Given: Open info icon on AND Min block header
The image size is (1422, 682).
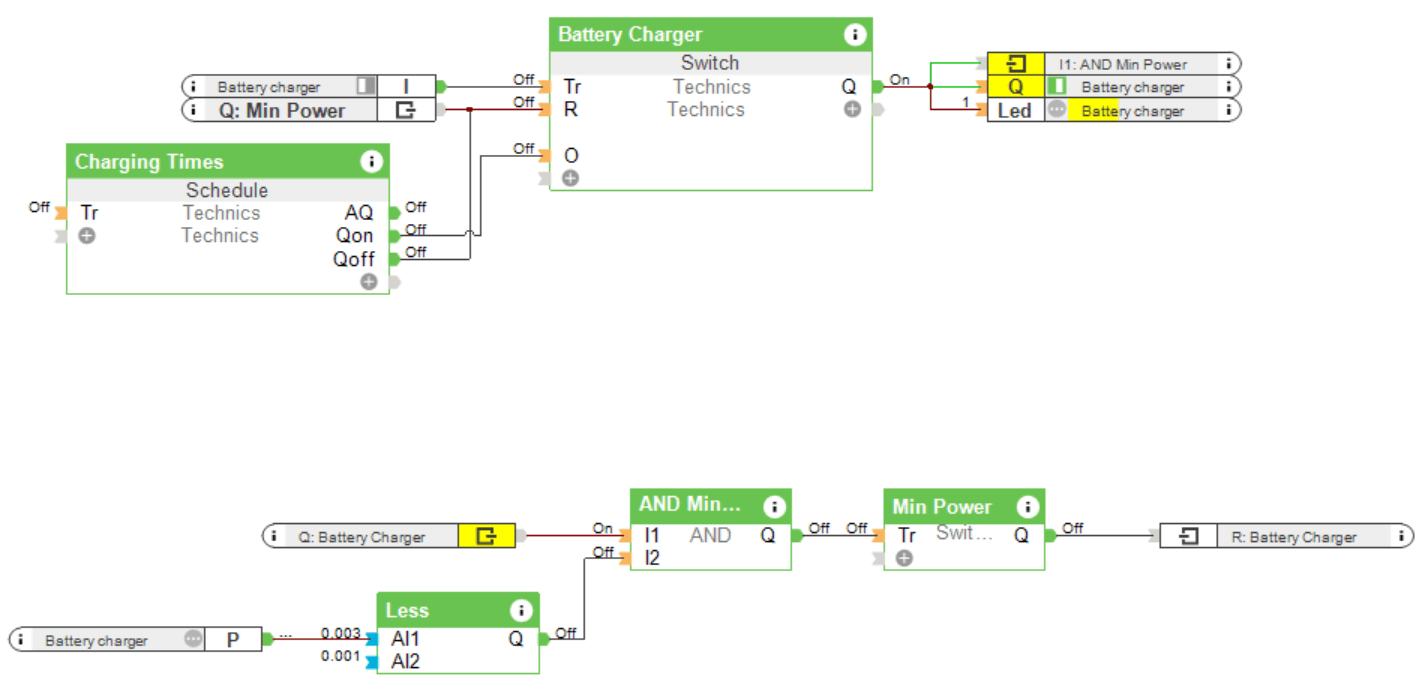Looking at the screenshot, I should pos(774,506).
